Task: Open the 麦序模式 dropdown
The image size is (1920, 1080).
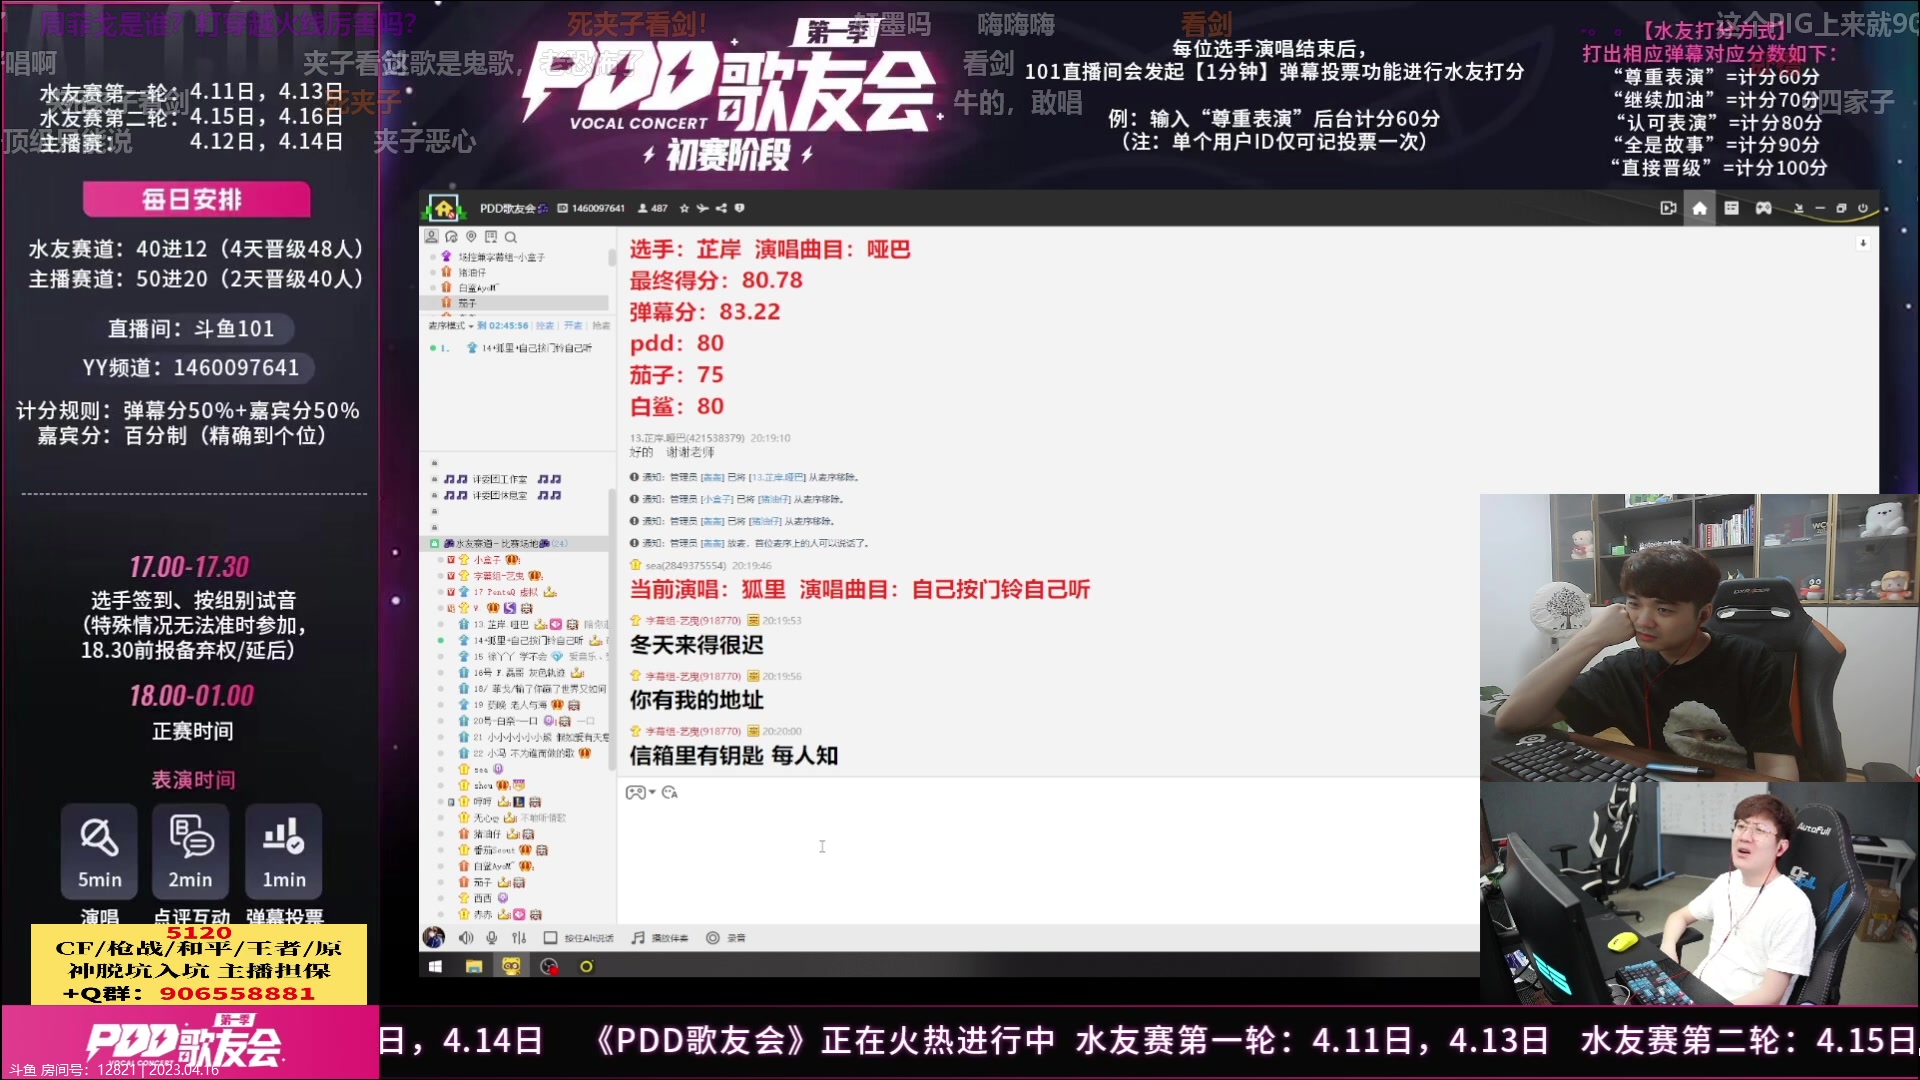Action: click(450, 325)
